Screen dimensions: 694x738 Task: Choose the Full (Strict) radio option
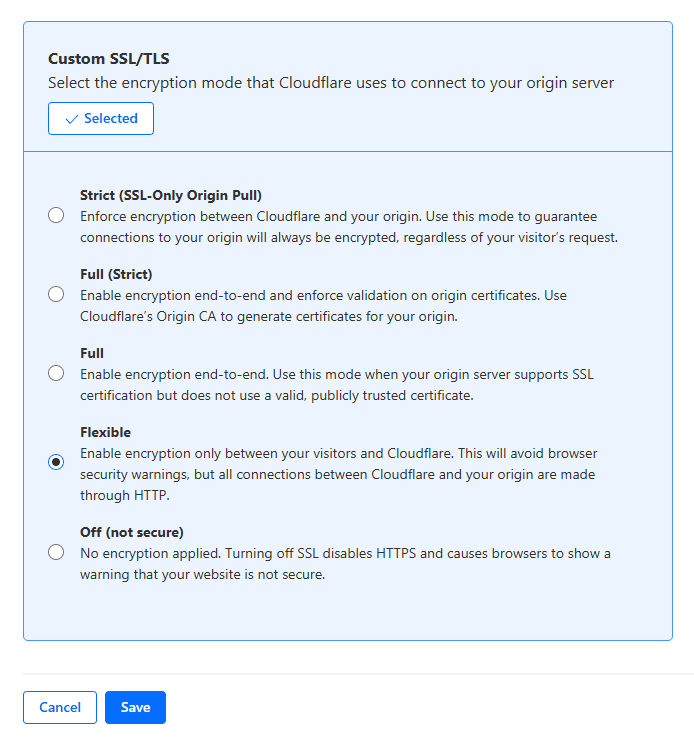tap(56, 294)
